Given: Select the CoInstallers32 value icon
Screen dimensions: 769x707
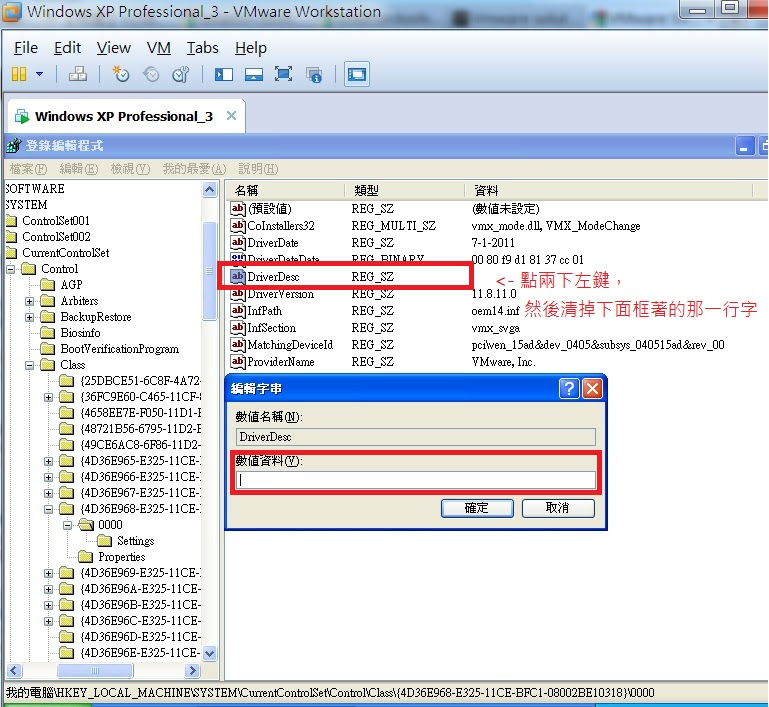Looking at the screenshot, I should coord(237,226).
